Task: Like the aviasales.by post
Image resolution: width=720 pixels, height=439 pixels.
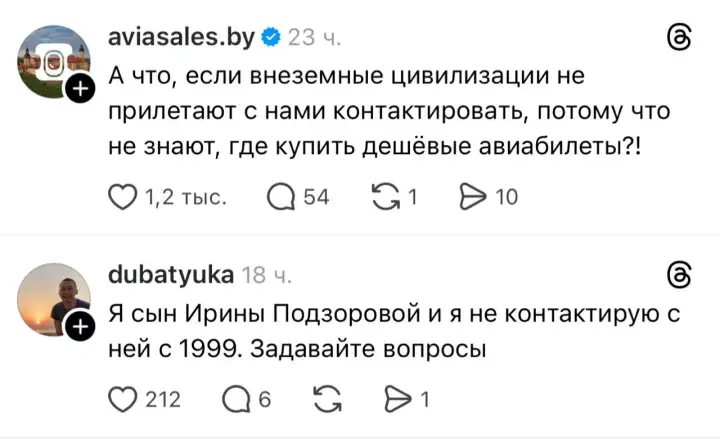Action: (121, 197)
